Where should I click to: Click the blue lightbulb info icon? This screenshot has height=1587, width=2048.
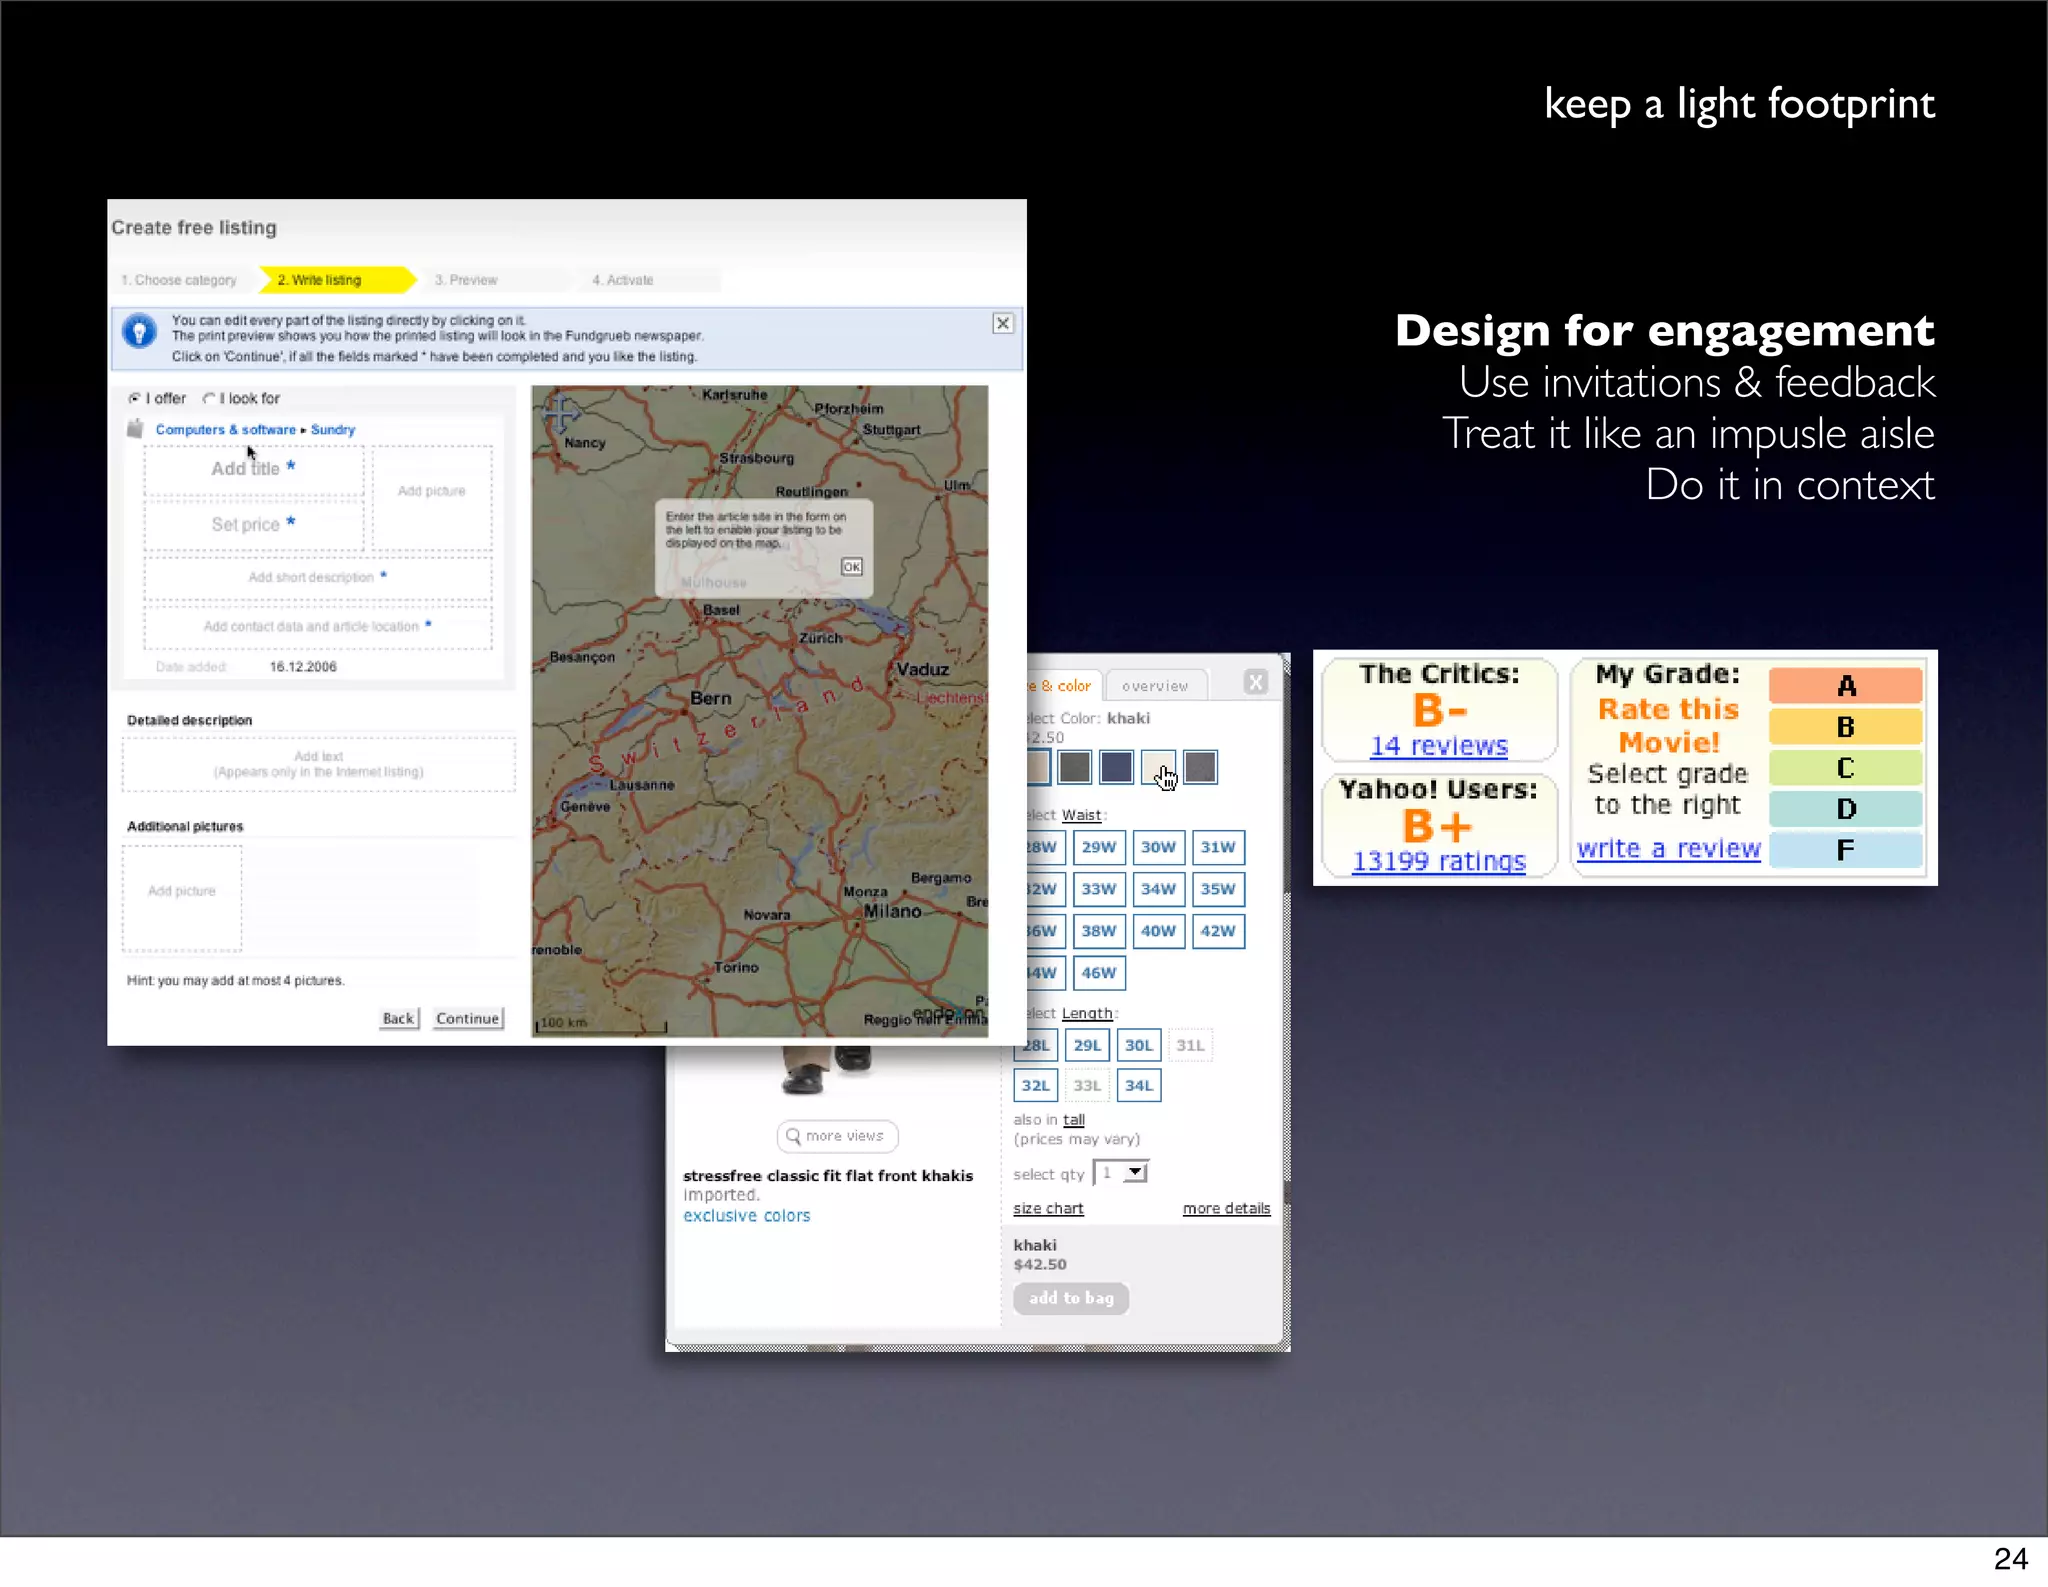[x=140, y=331]
